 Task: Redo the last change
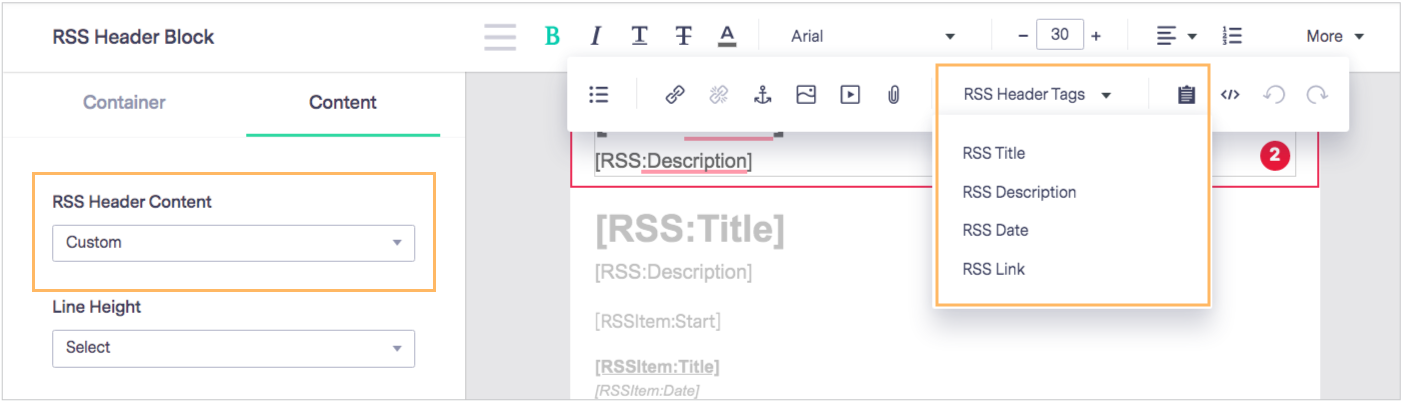[x=1317, y=94]
